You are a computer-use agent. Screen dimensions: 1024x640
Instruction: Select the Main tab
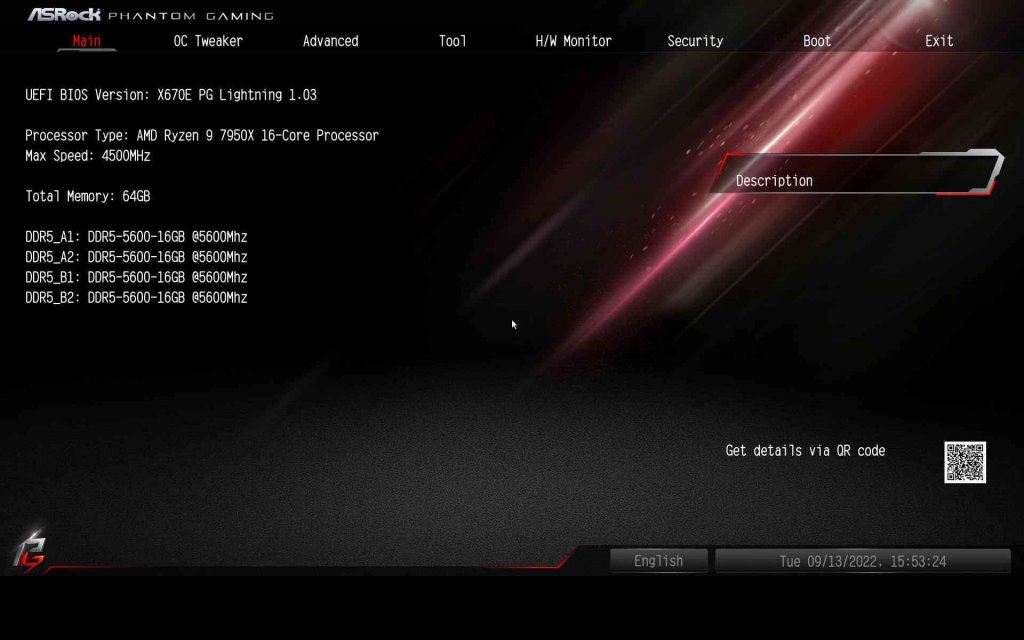point(87,41)
